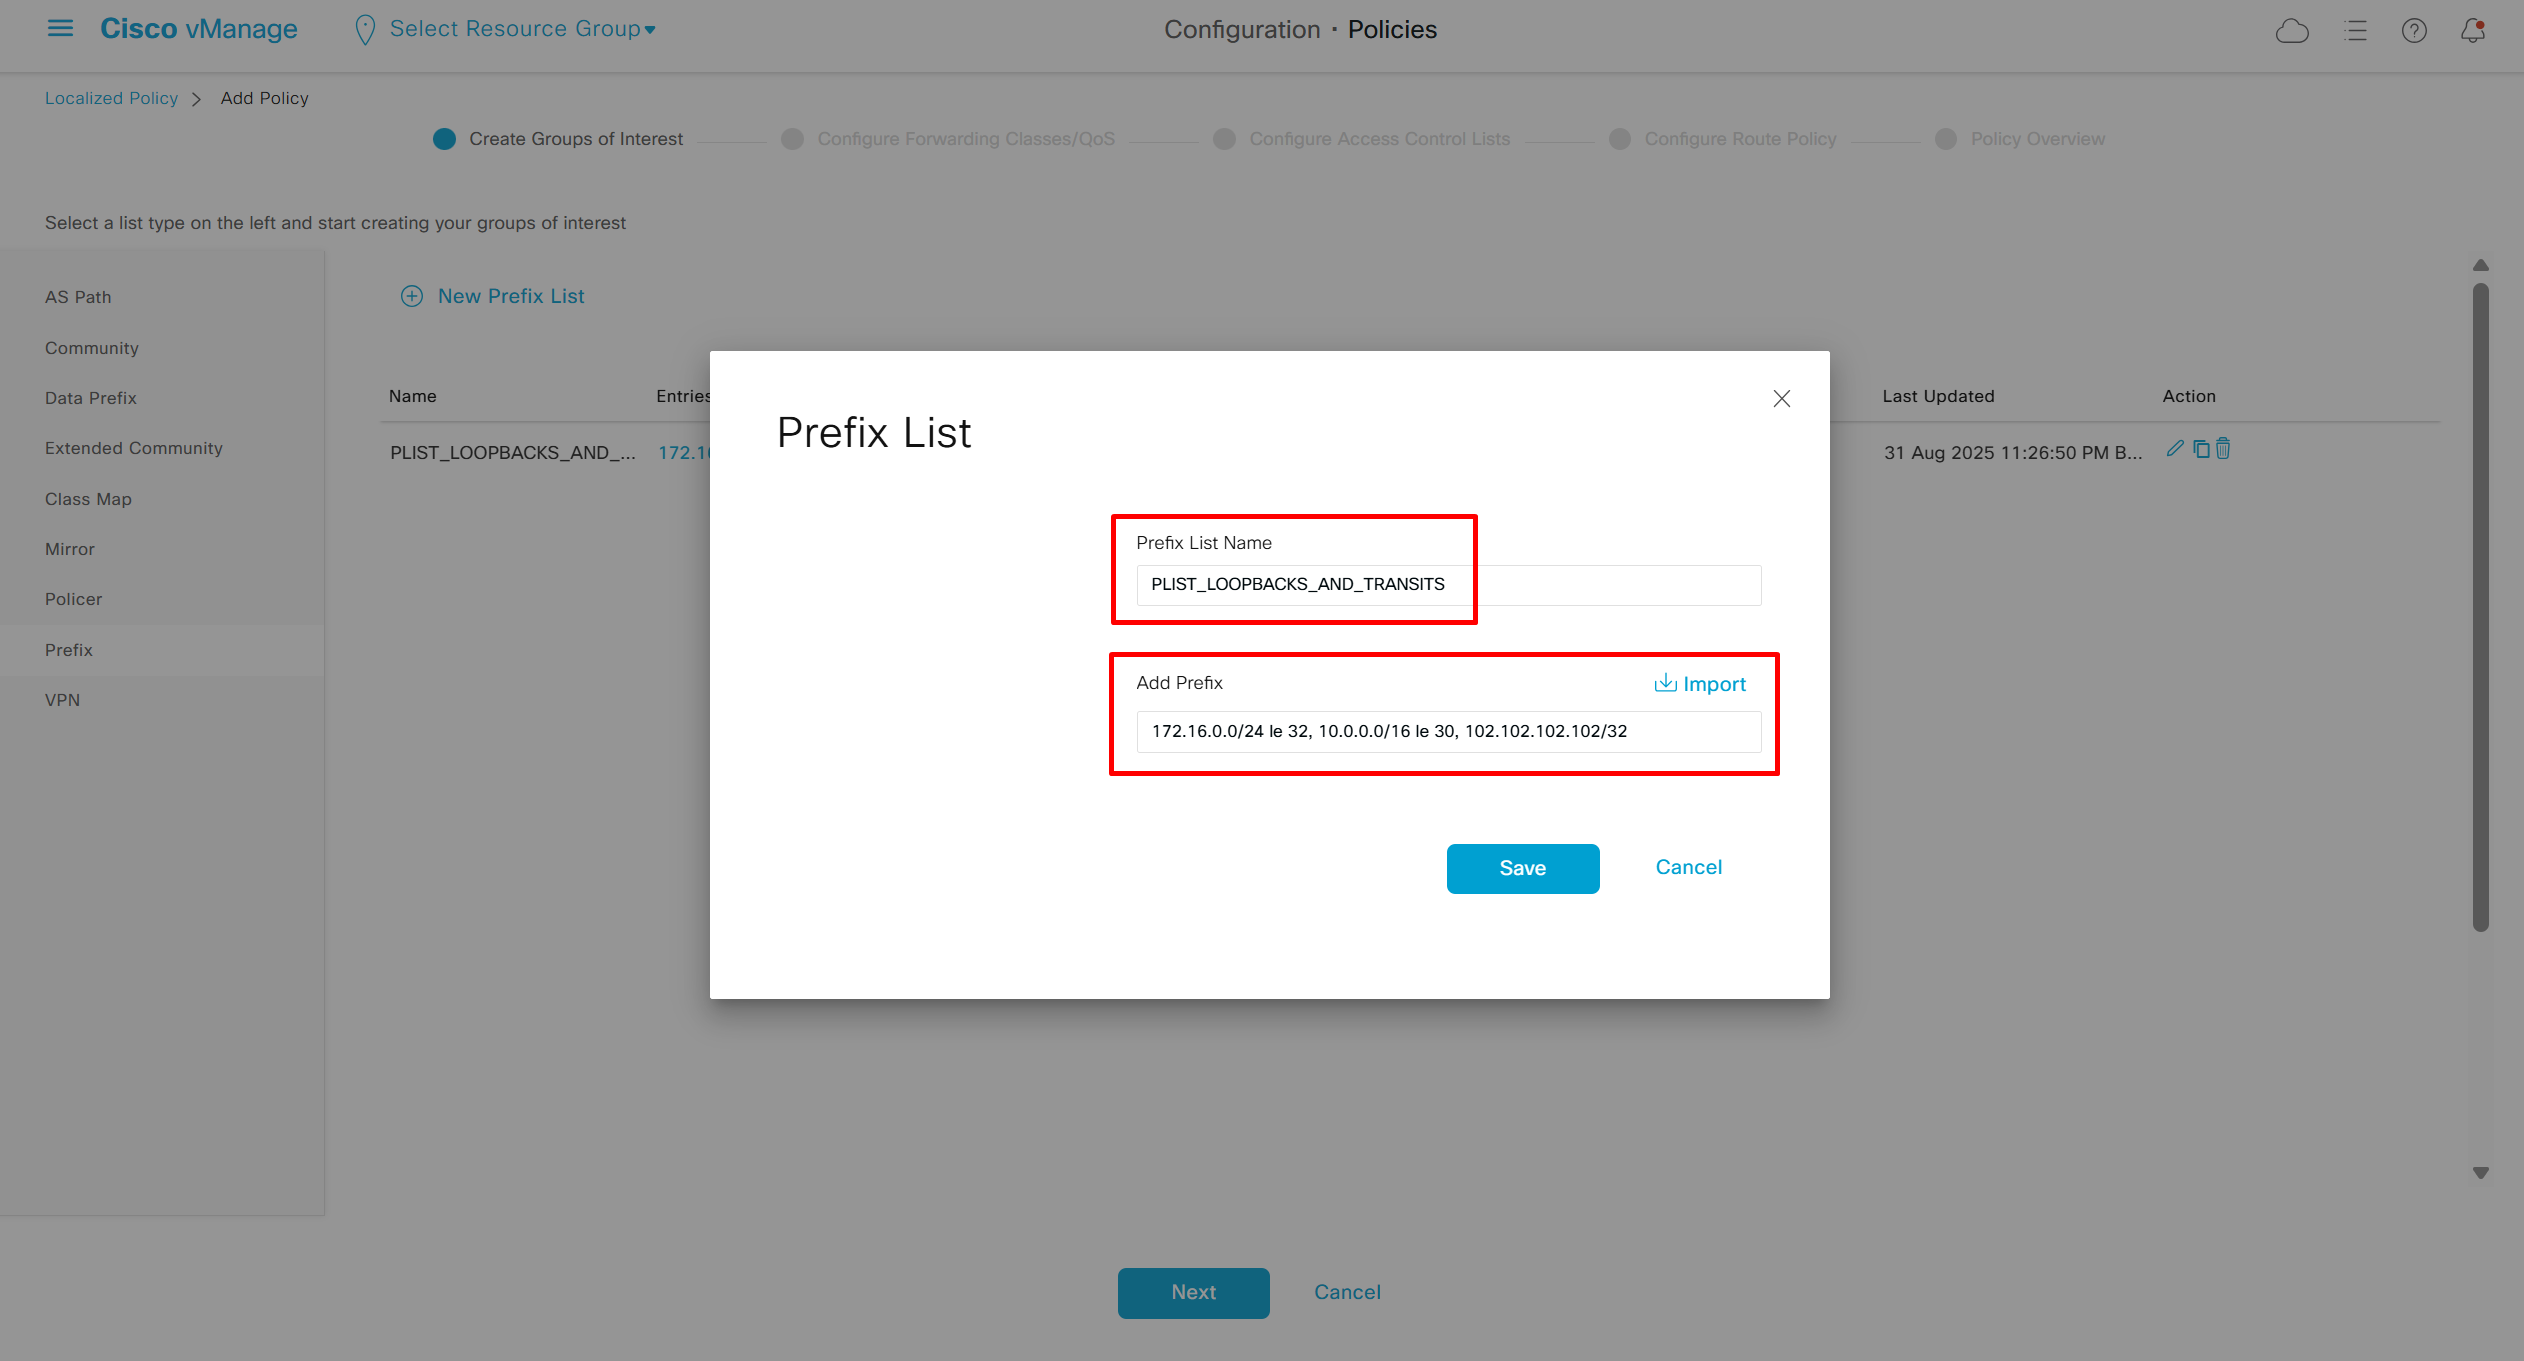The height and width of the screenshot is (1361, 2524).
Task: Select Data Prefix in the list types
Action: point(90,398)
